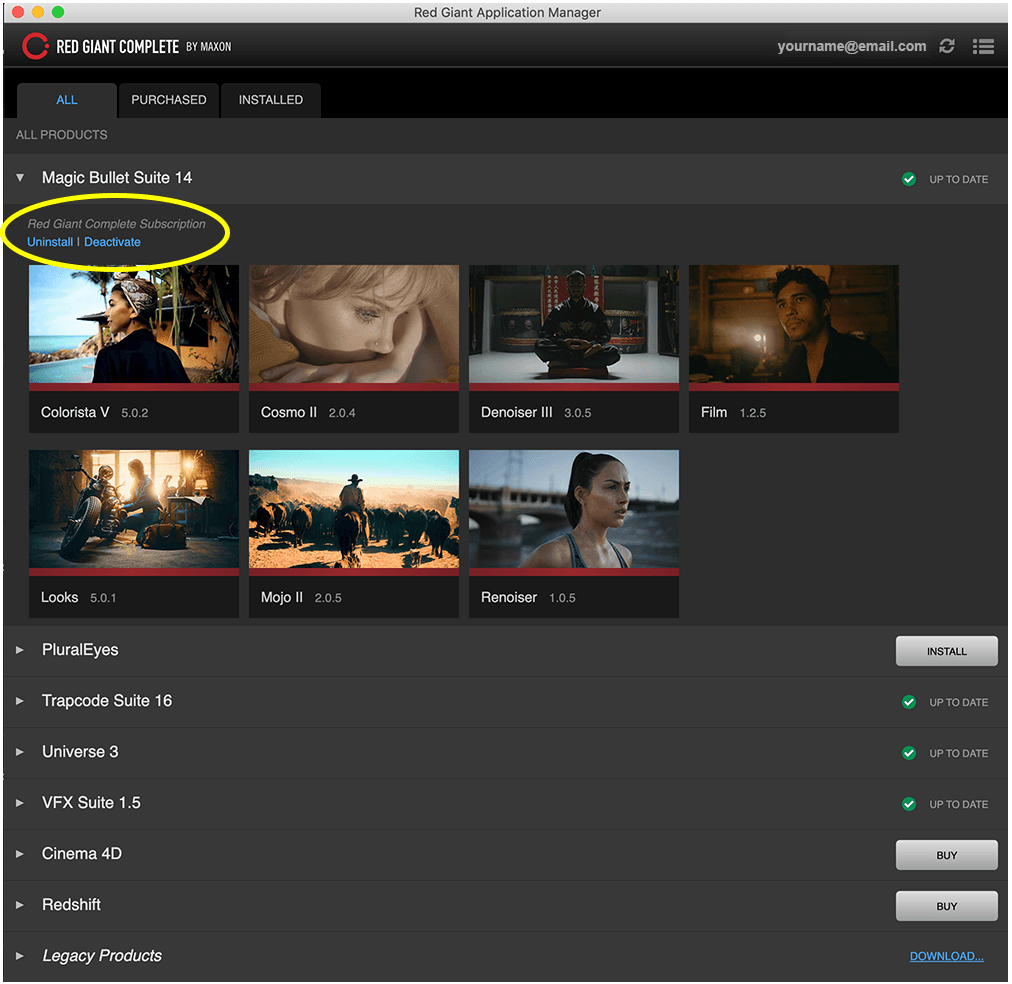This screenshot has height=984, width=1012.
Task: Click the Universe 3 title
Action: (x=80, y=752)
